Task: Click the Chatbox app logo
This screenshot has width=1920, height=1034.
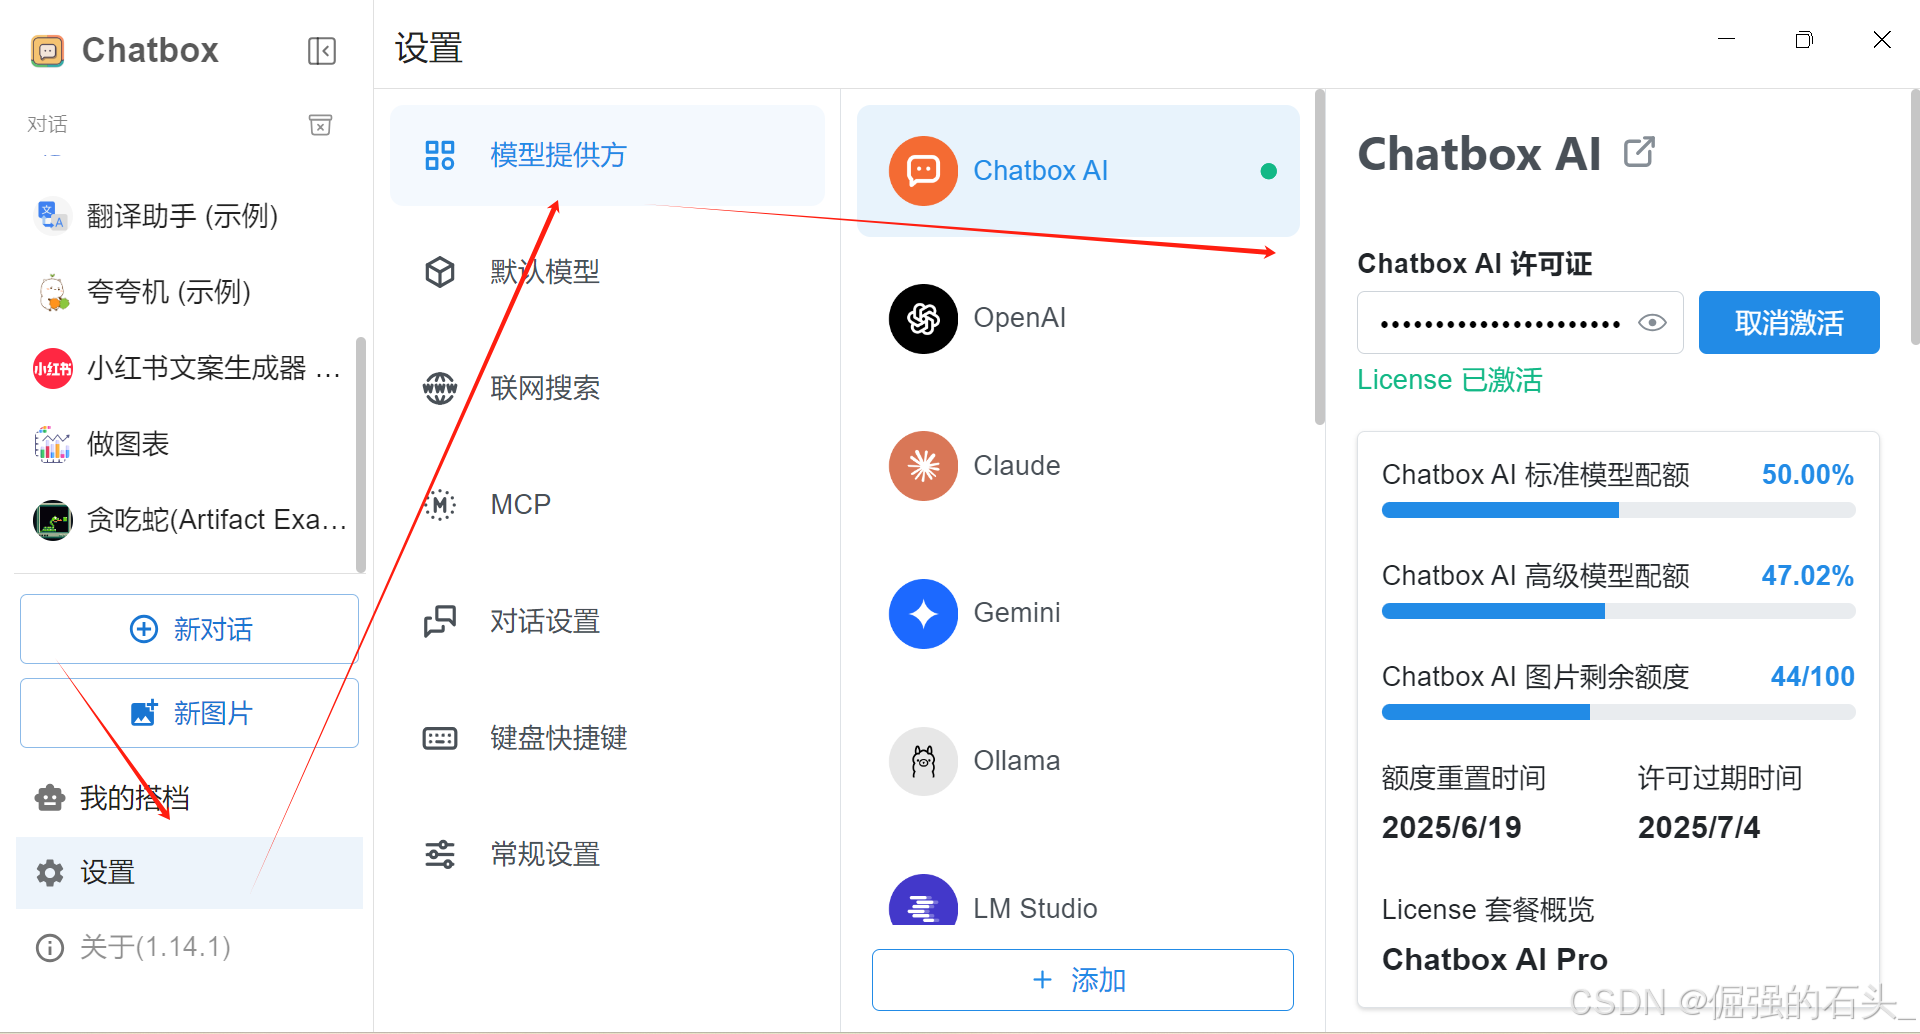Action: (48, 50)
